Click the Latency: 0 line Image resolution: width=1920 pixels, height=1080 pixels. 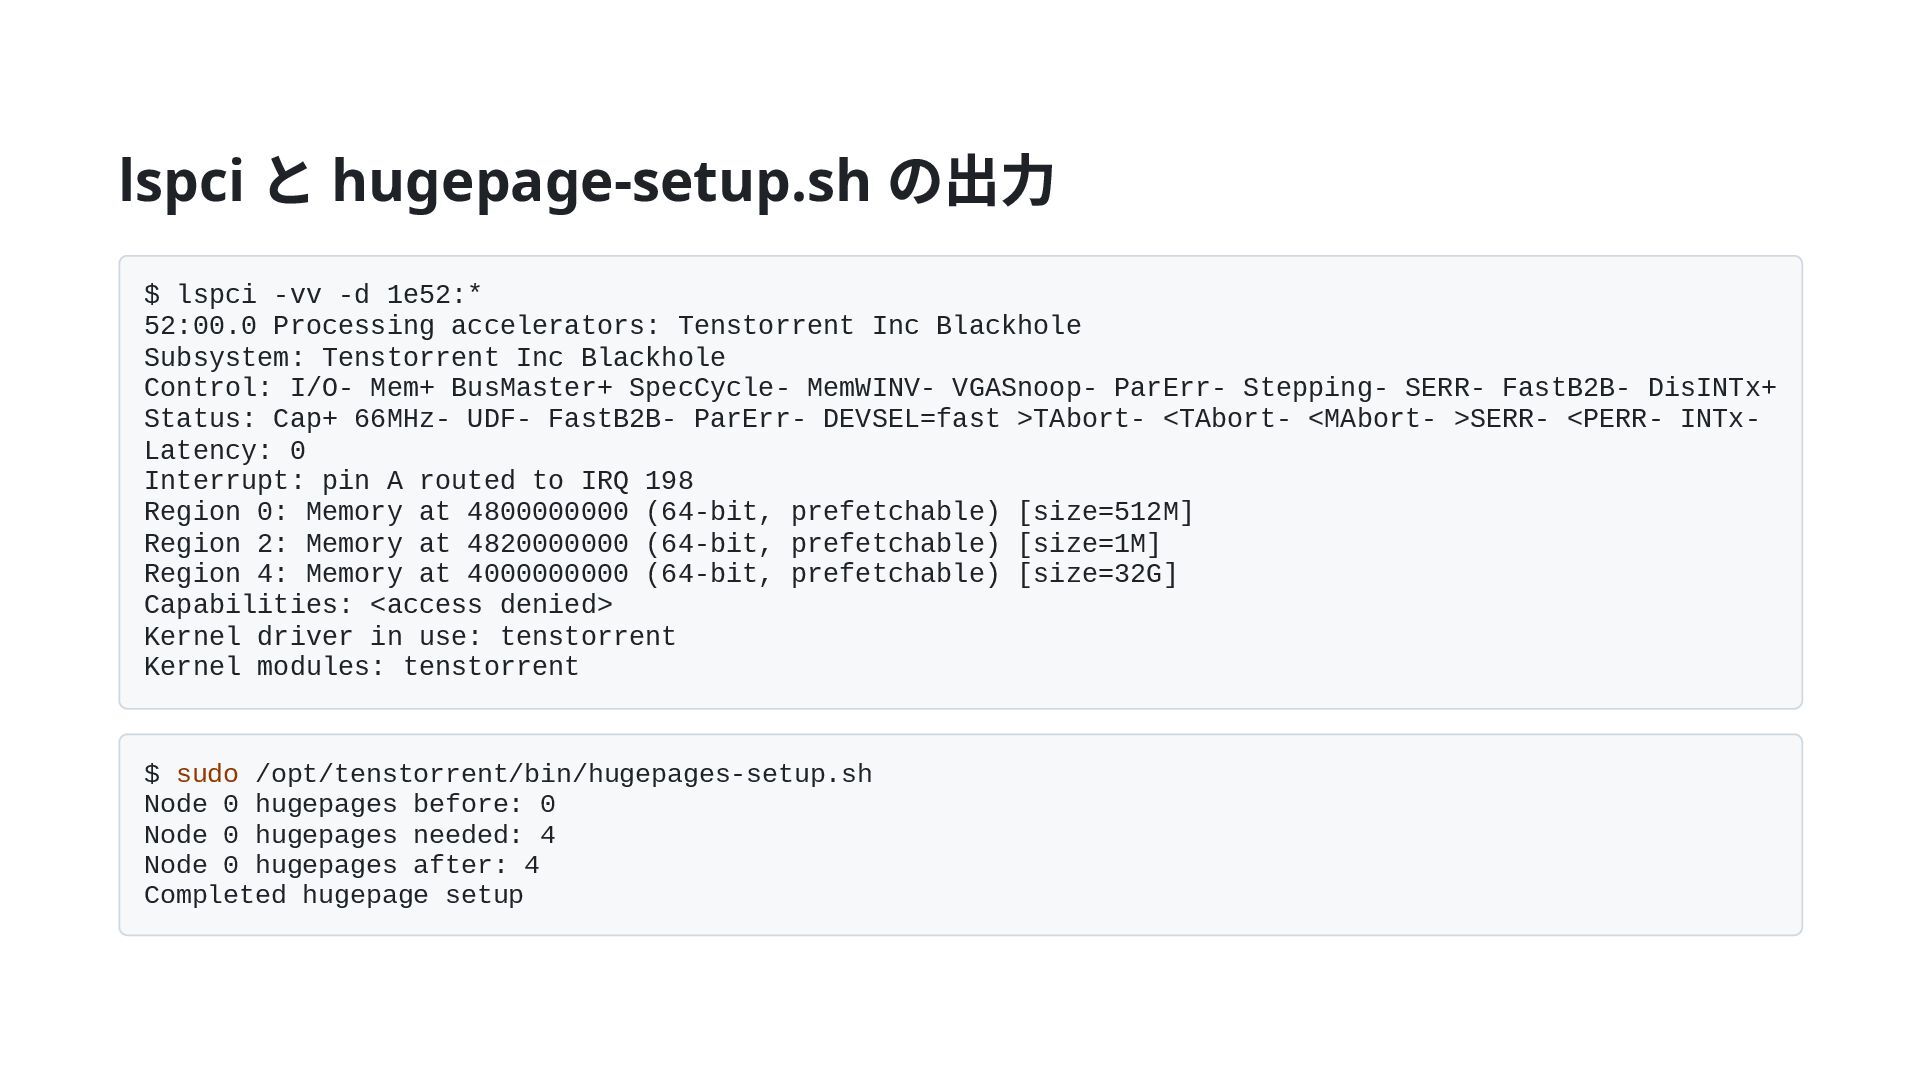224,451
